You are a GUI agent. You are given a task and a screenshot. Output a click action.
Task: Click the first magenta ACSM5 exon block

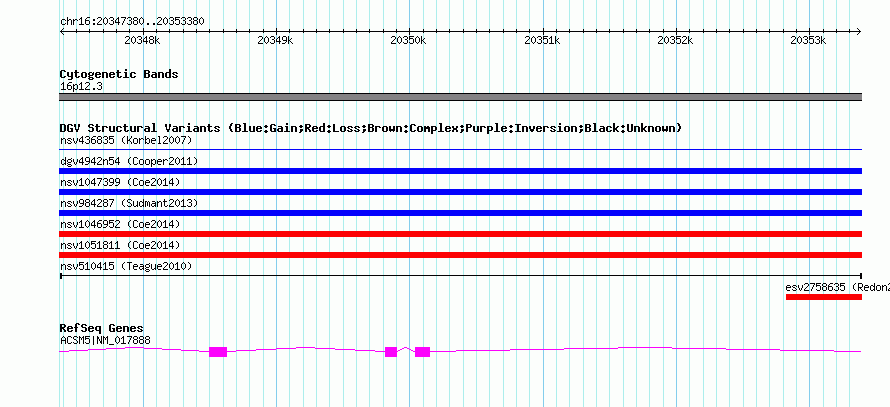click(218, 352)
